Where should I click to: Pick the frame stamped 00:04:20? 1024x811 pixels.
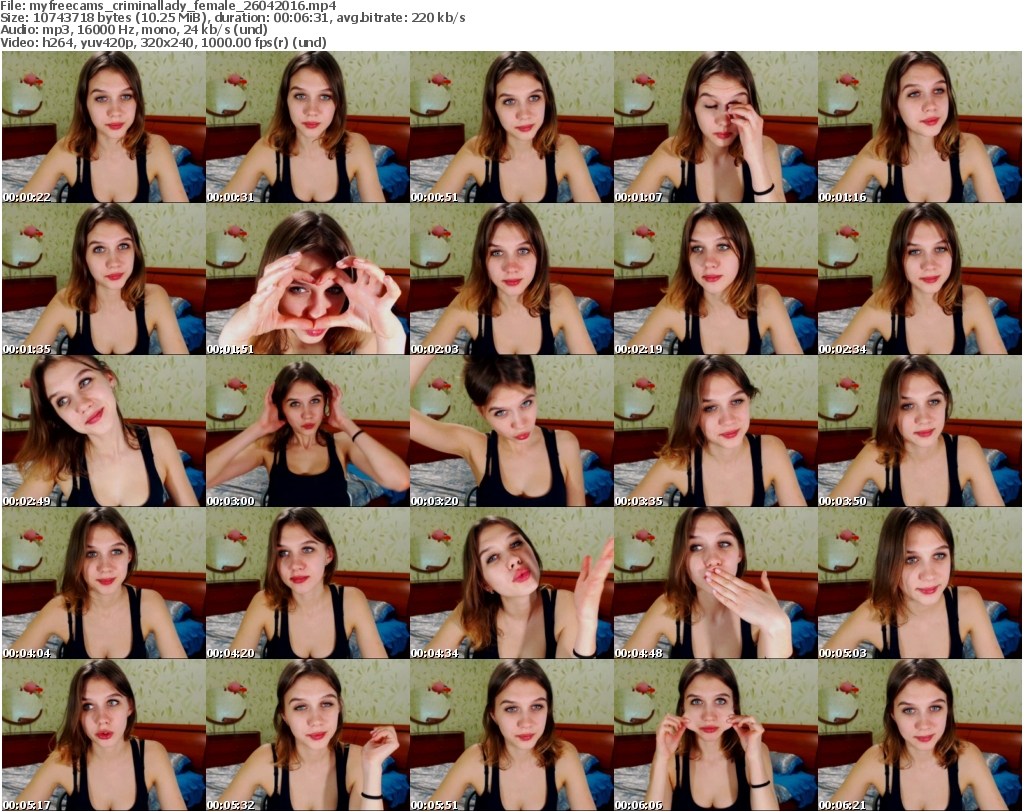coord(308,583)
